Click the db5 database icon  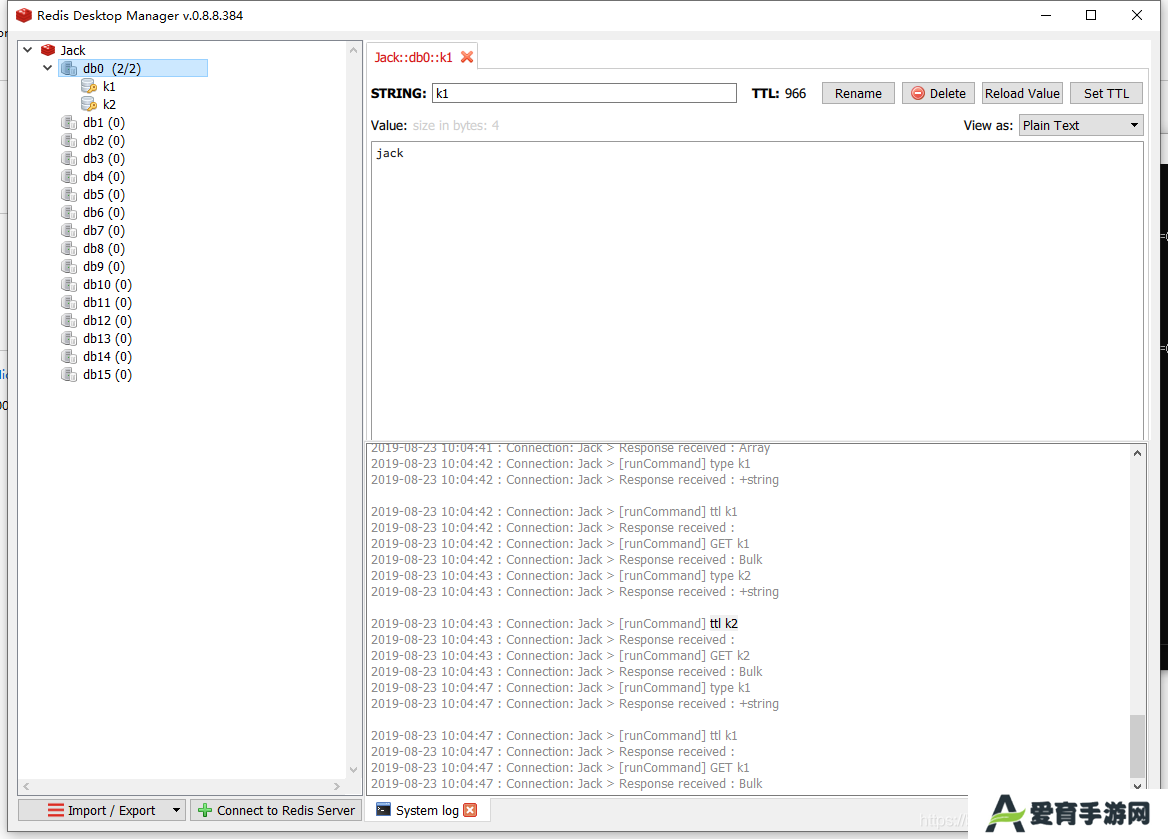69,194
